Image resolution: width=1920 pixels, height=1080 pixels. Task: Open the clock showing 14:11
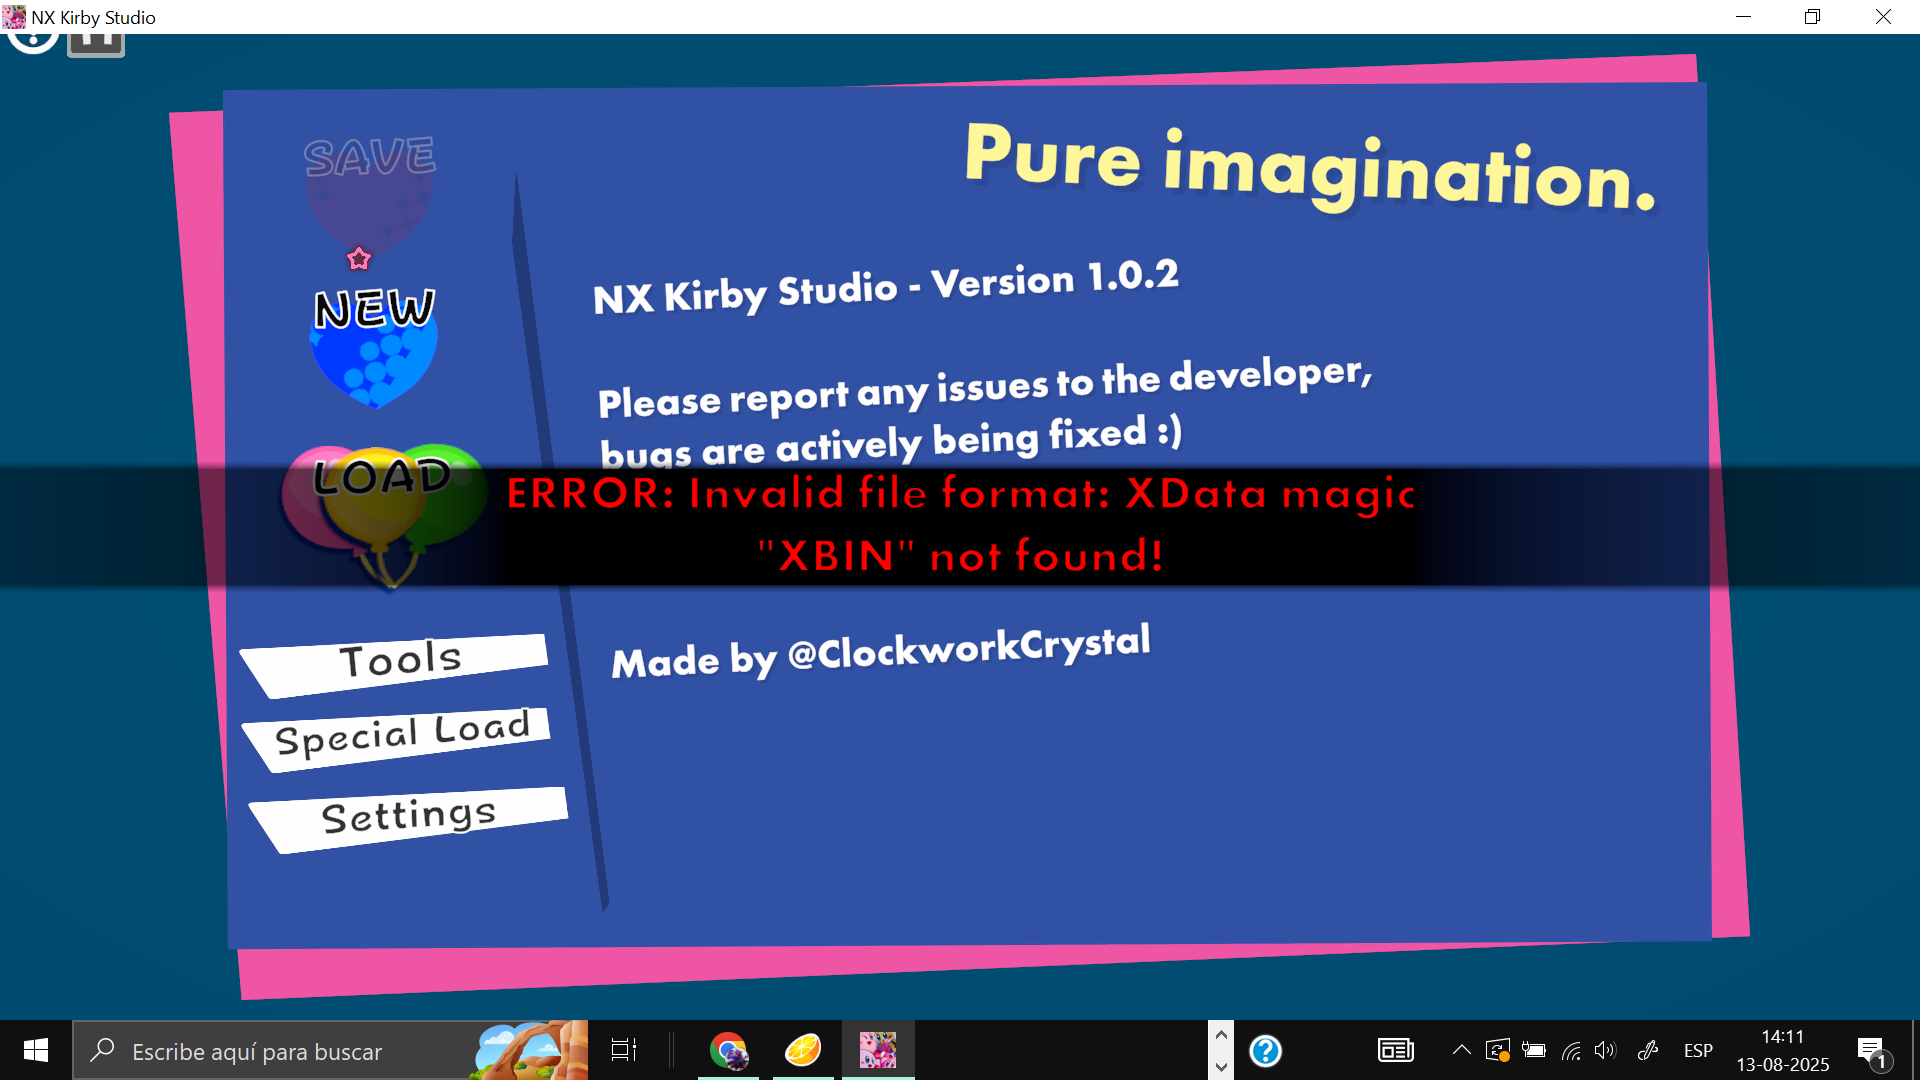coord(1783,1050)
